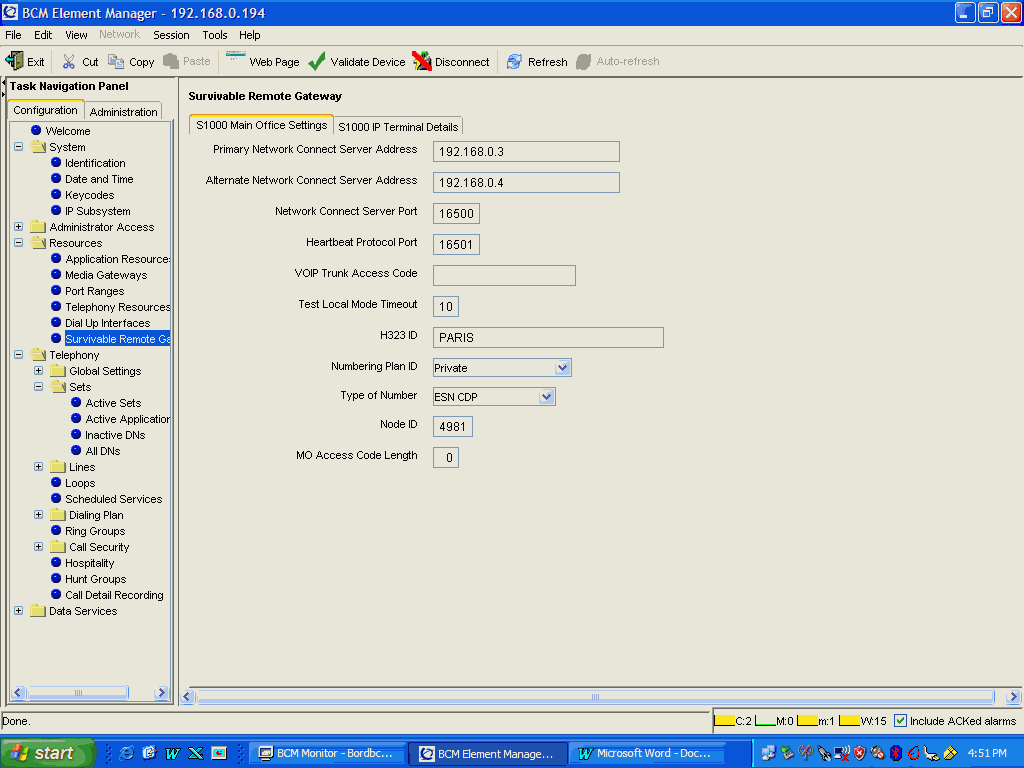
Task: Open Word from quick launch icon
Action: tap(172, 753)
